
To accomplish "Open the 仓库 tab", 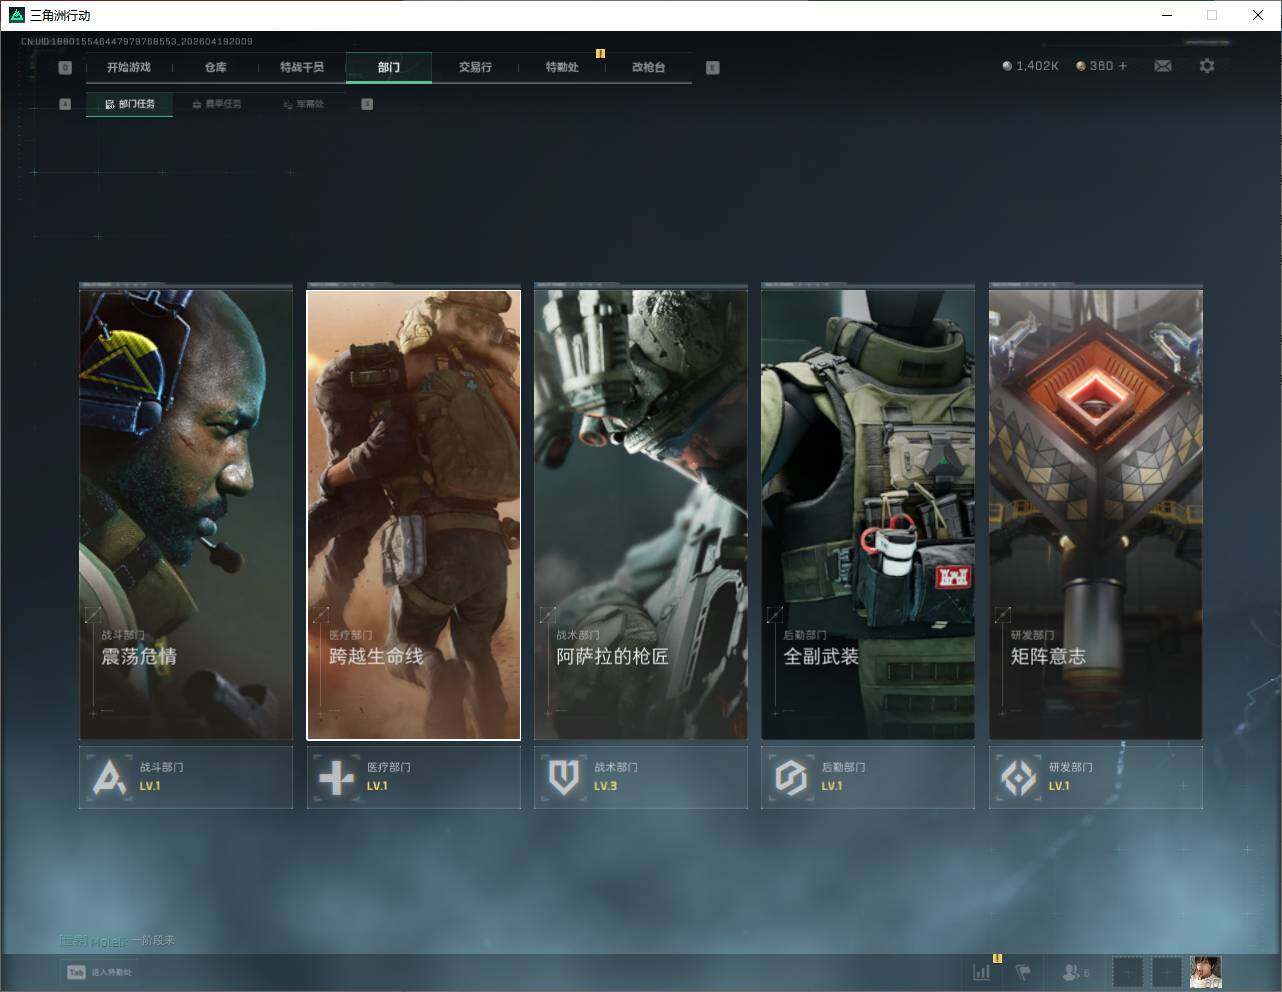I will click(x=215, y=67).
